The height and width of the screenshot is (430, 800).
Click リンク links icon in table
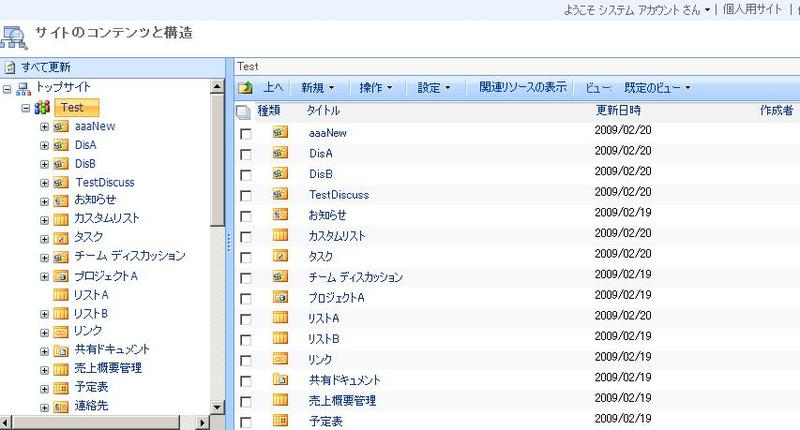[x=280, y=359]
